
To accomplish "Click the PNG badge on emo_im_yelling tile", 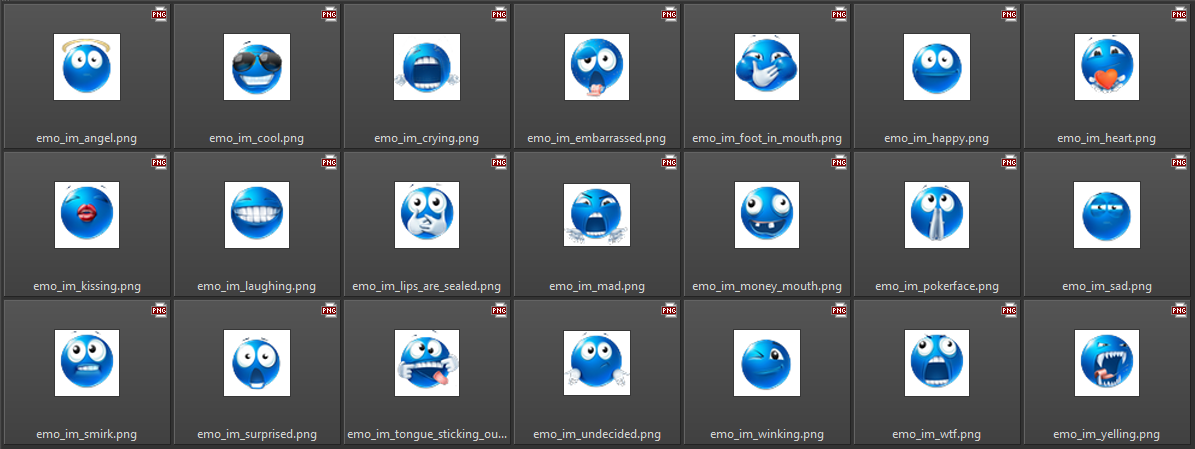I will tap(1179, 309).
